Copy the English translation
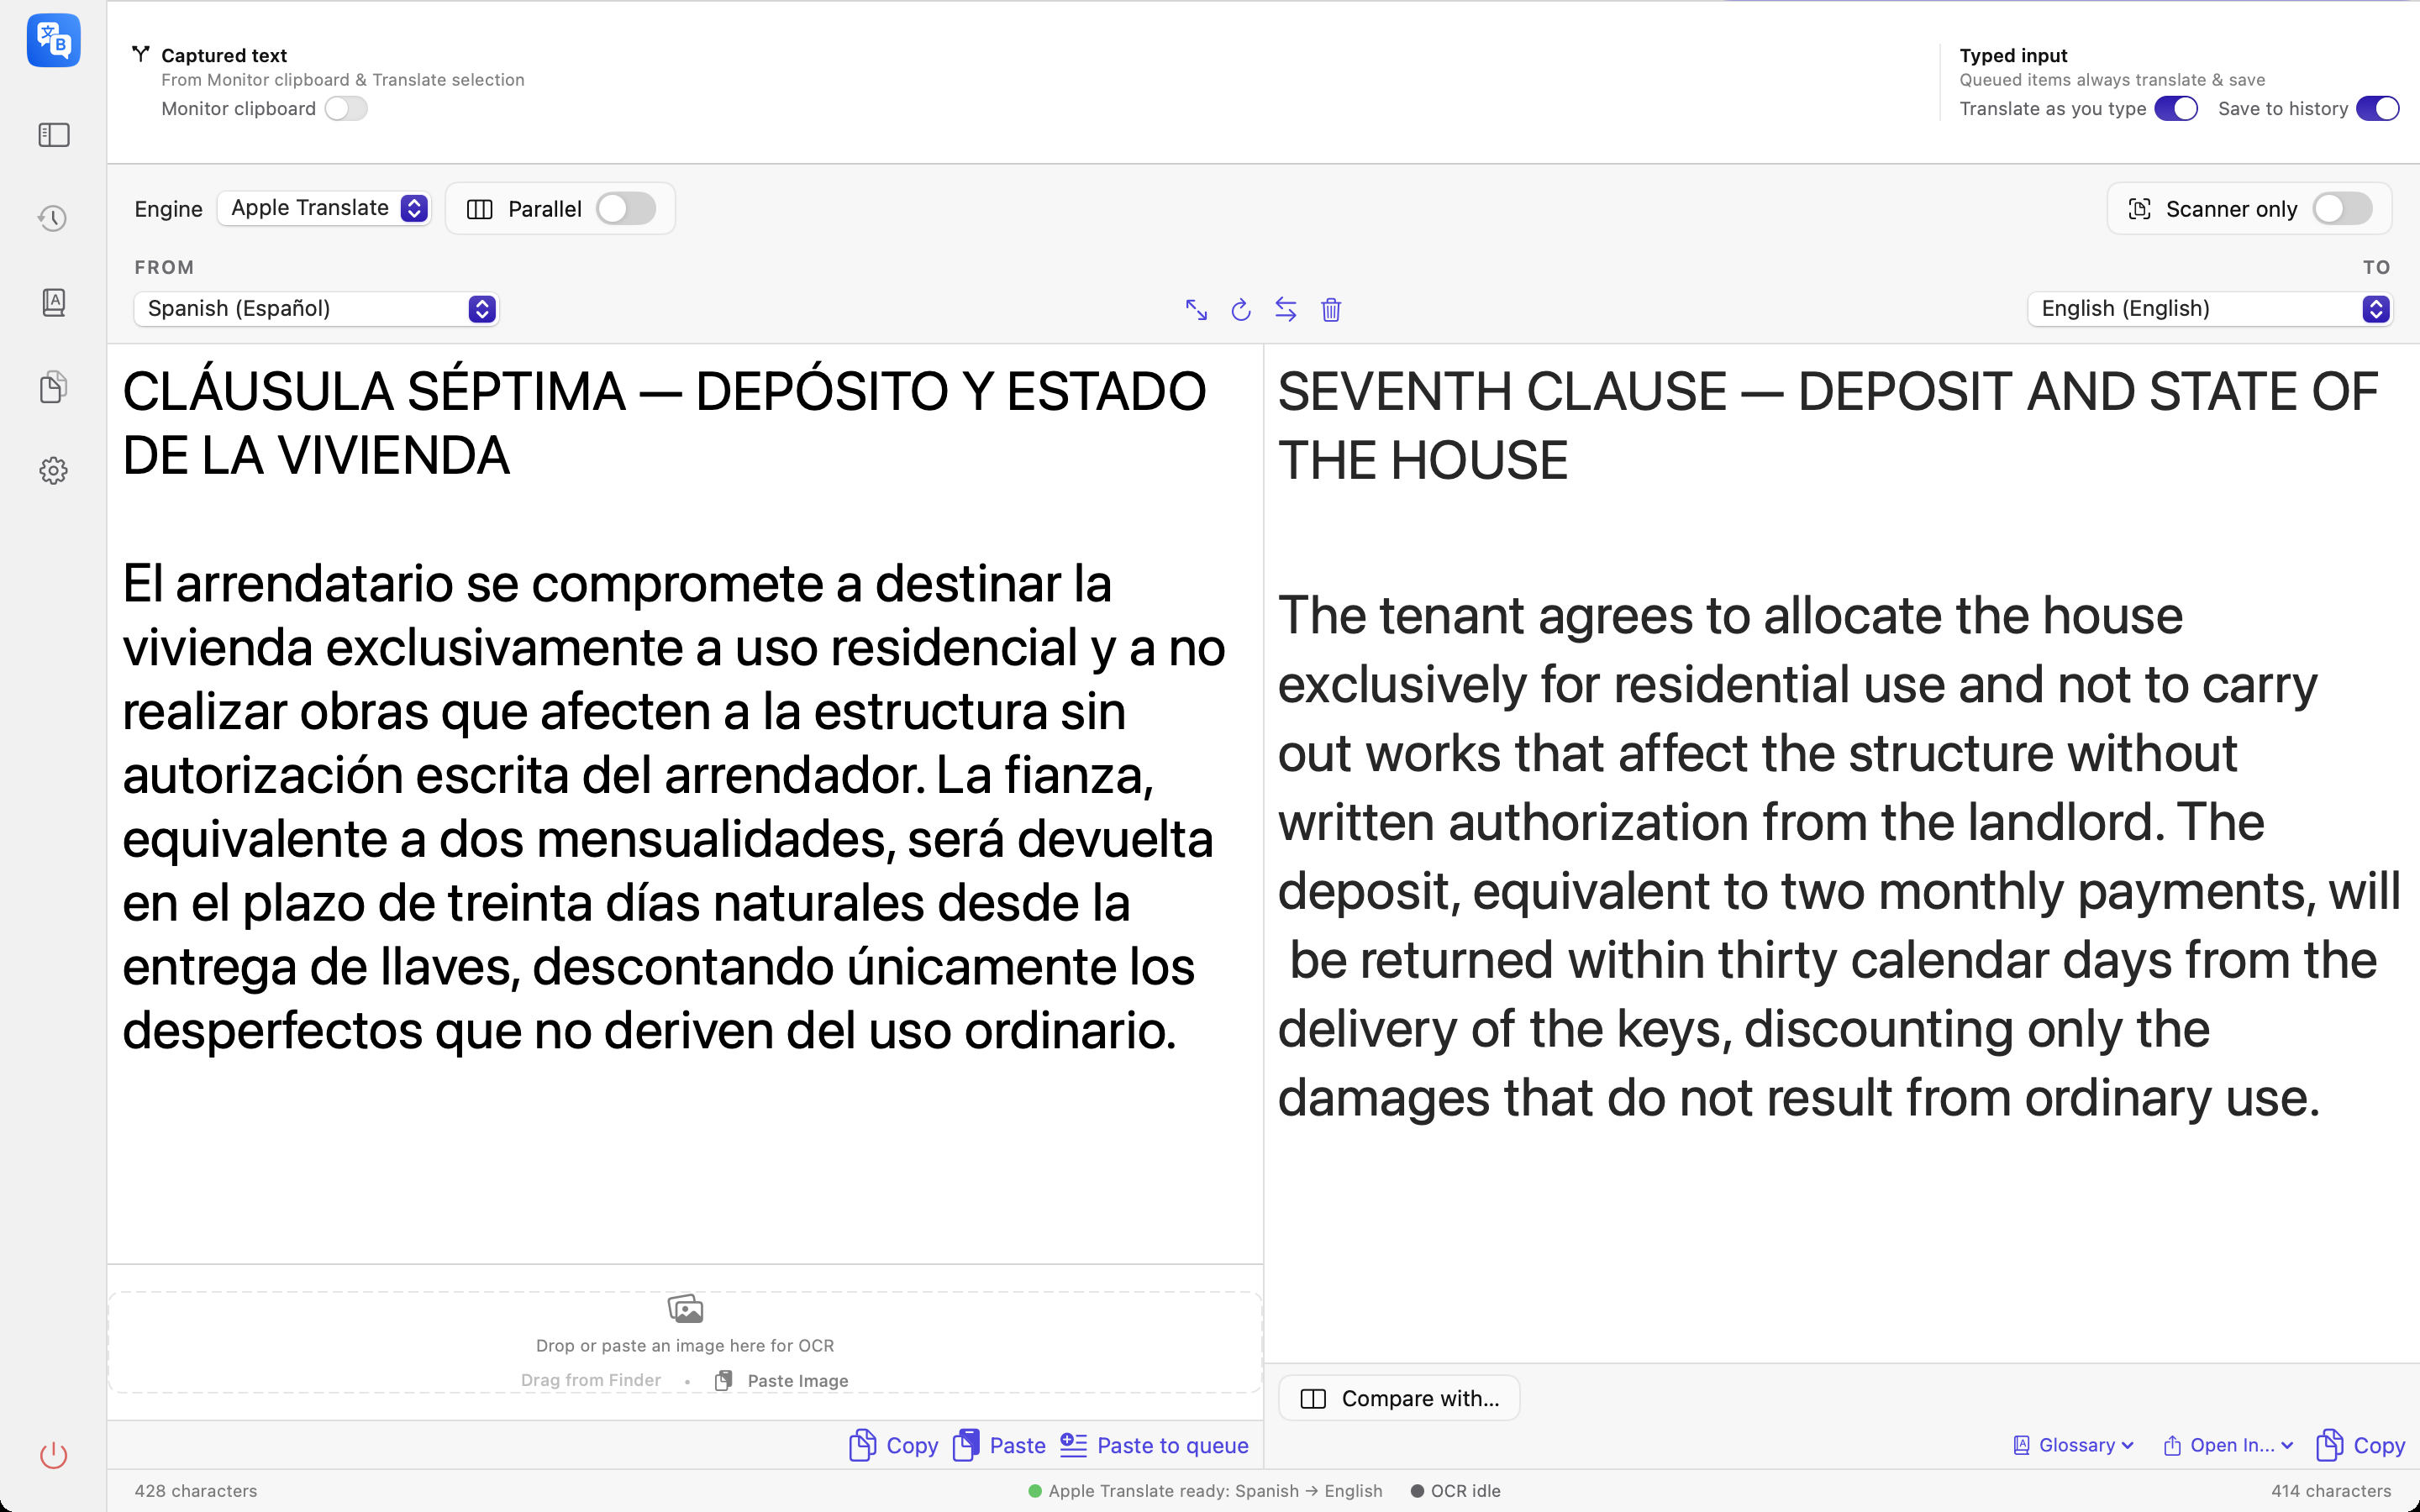Screen dimensions: 2420x1512 pyautogui.click(x=2360, y=1445)
